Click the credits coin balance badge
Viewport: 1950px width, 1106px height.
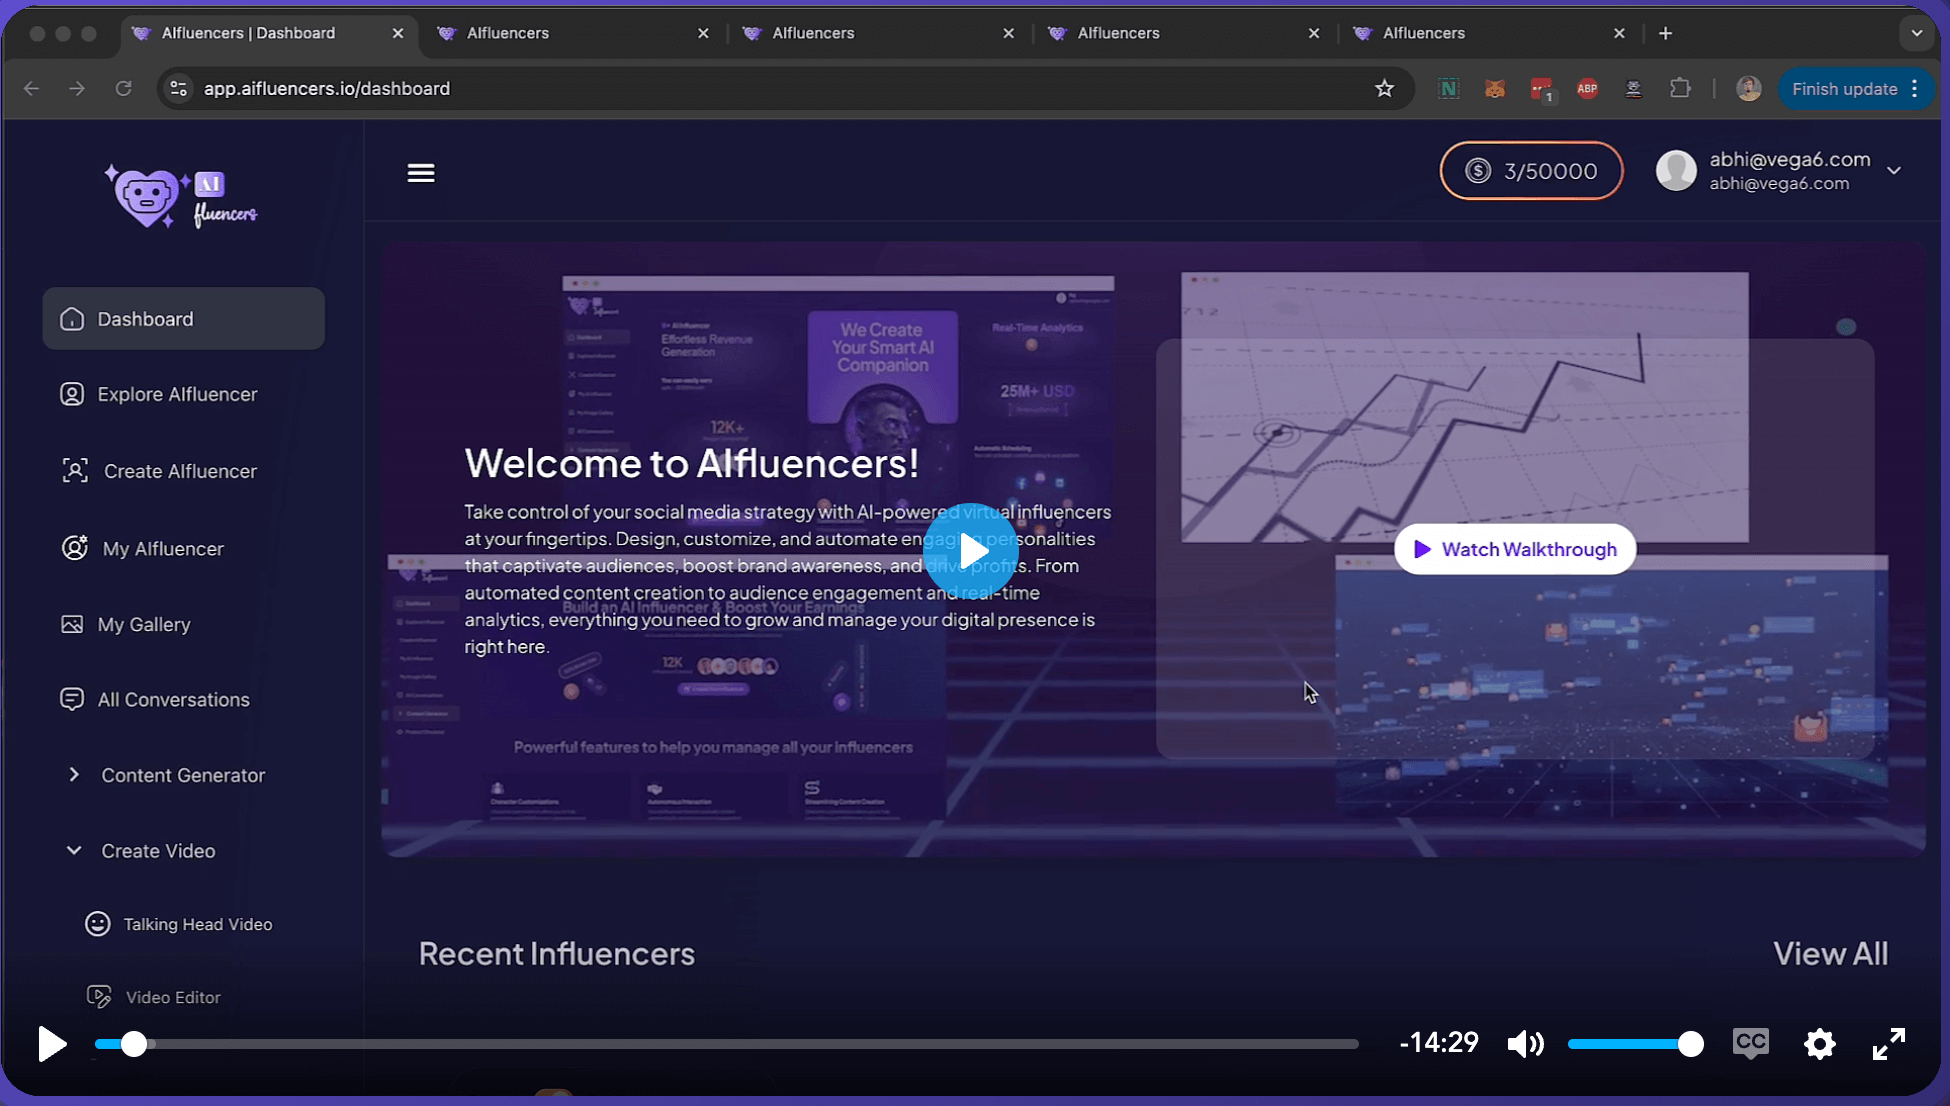pyautogui.click(x=1530, y=171)
